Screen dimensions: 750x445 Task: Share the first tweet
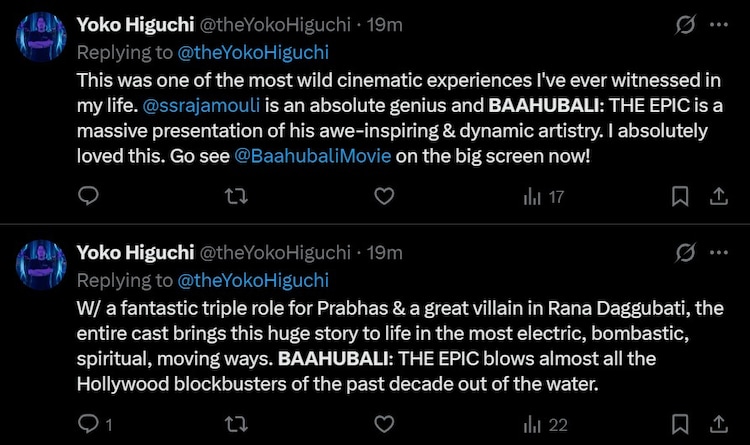point(717,197)
